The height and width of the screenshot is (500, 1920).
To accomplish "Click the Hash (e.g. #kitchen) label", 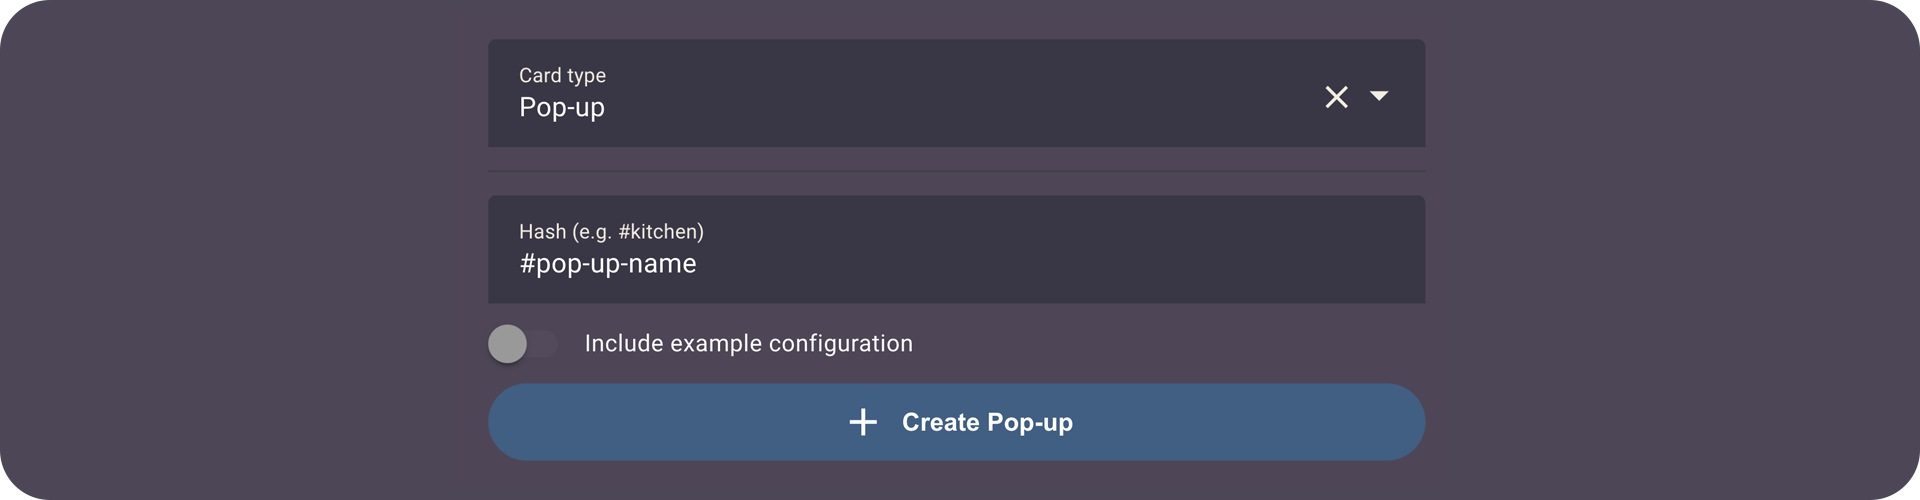I will (611, 232).
